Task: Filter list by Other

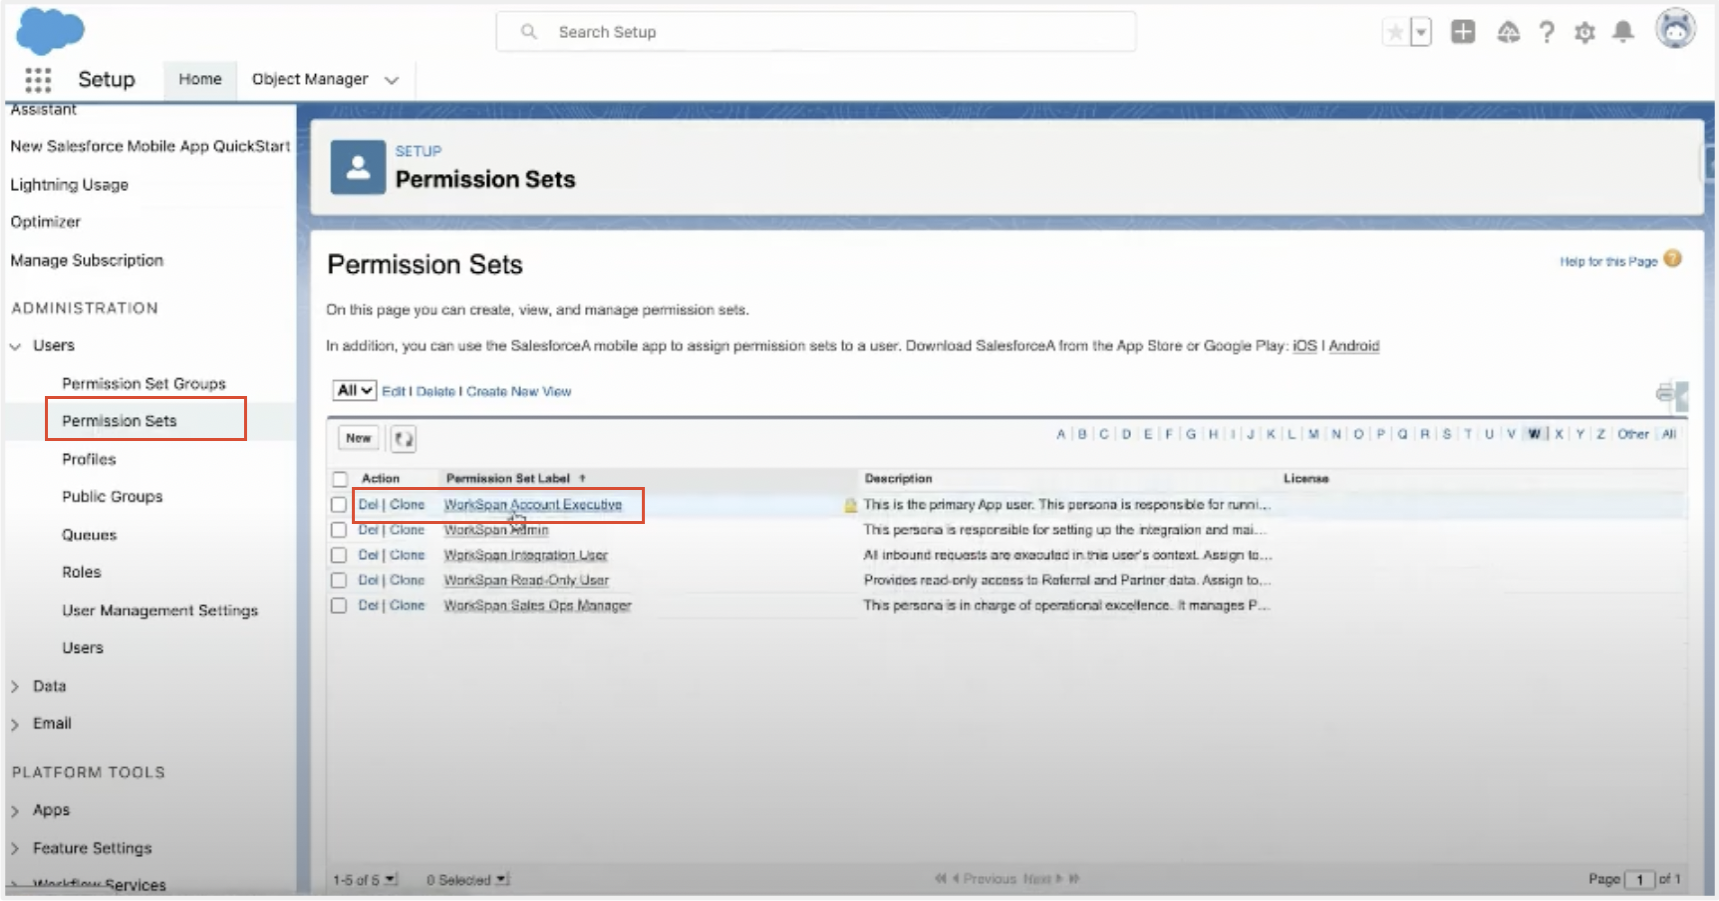Action: pyautogui.click(x=1633, y=434)
